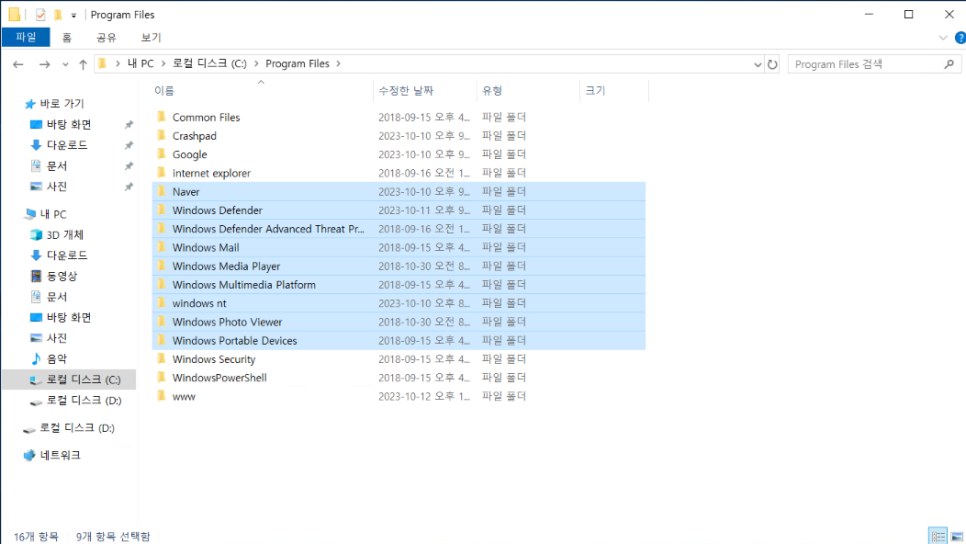This screenshot has width=966, height=544.
Task: Expand the ribbon with the chevron
Action: click(x=943, y=38)
